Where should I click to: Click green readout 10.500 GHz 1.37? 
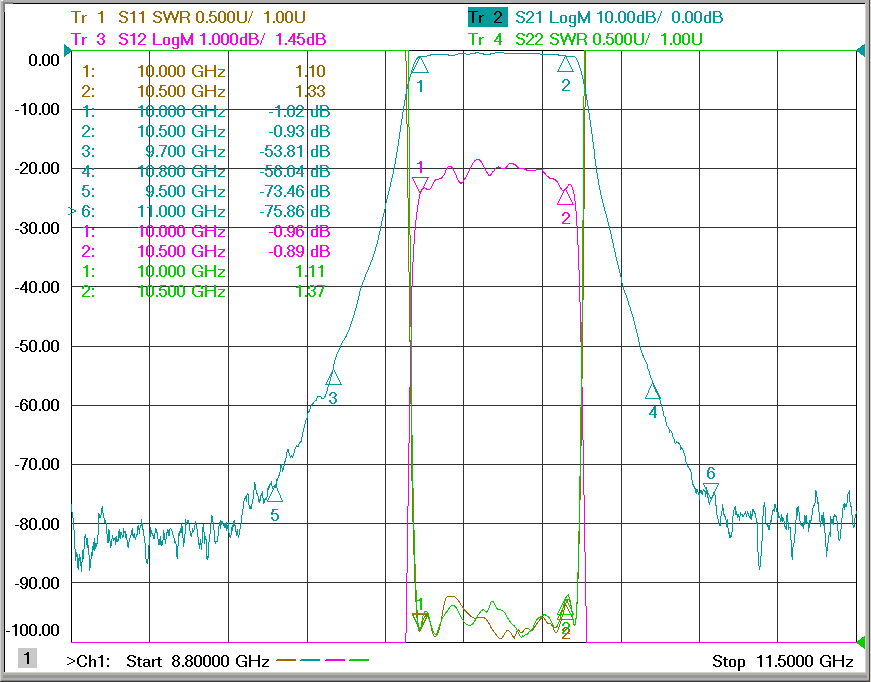203,292
